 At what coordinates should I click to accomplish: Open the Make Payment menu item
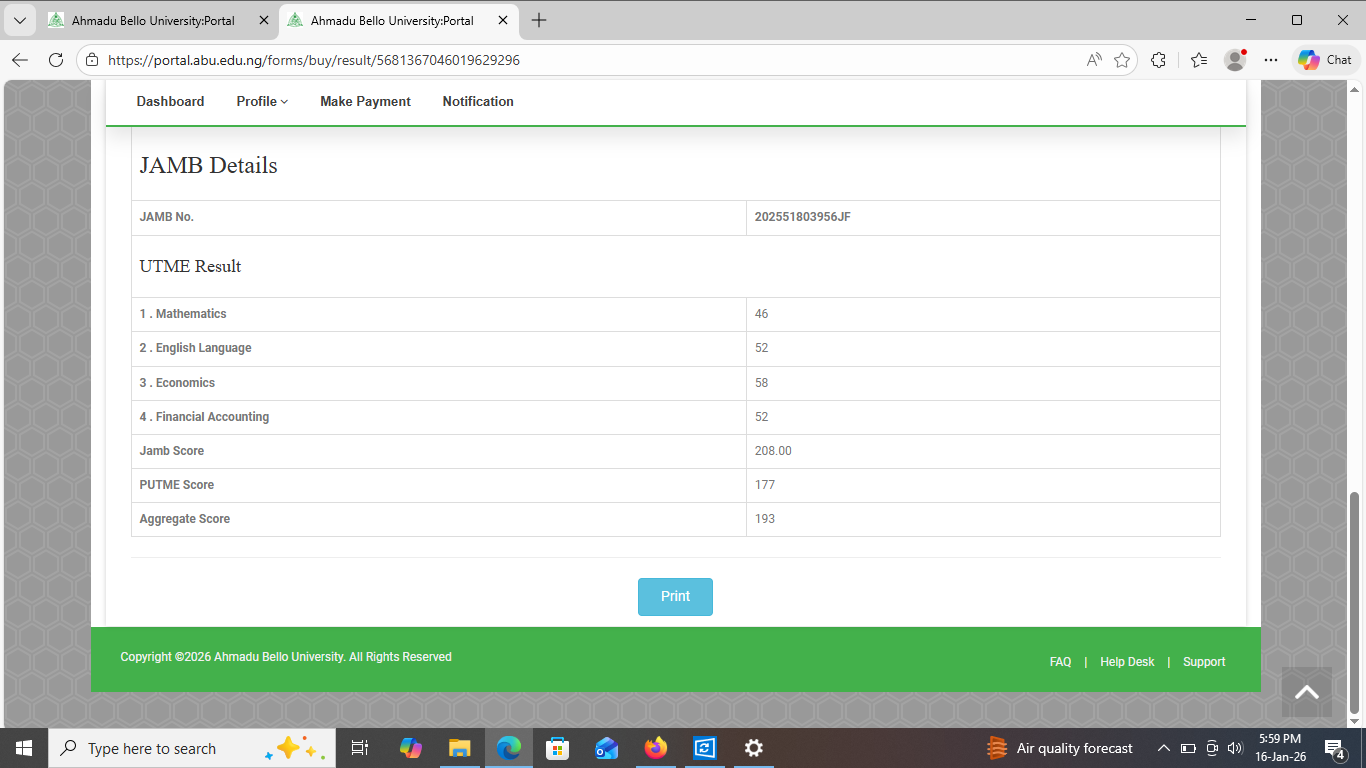[365, 101]
